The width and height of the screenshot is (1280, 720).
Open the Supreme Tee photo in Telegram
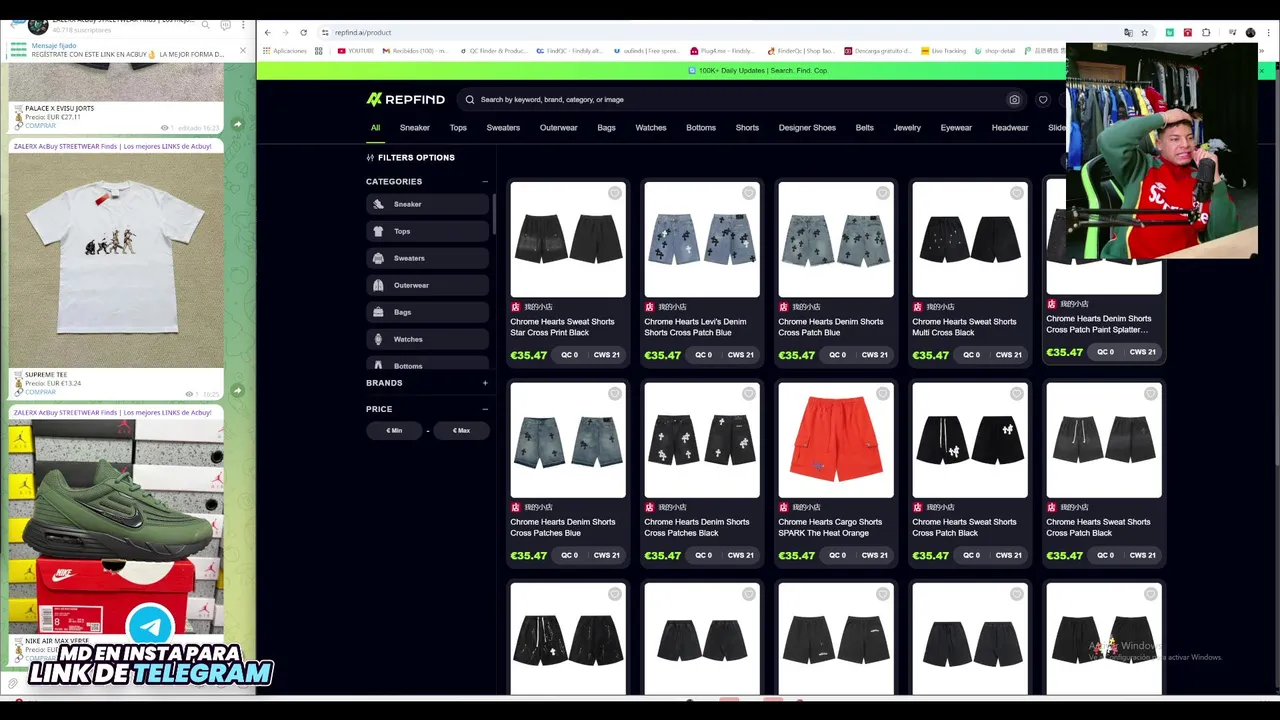point(116,259)
